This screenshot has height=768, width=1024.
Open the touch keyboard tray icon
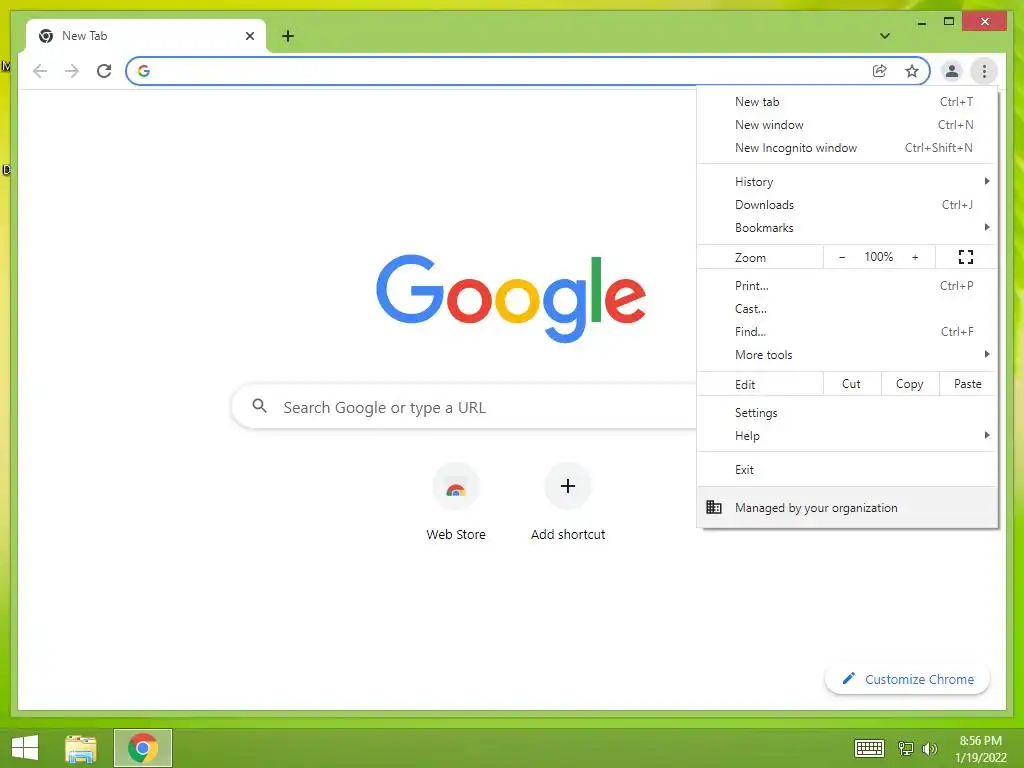[x=869, y=748]
